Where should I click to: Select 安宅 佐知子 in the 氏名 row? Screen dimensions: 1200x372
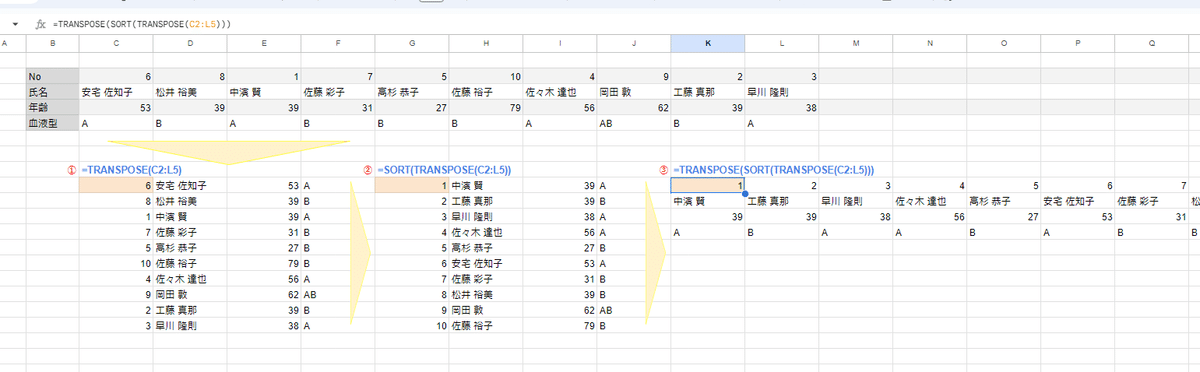click(x=116, y=91)
